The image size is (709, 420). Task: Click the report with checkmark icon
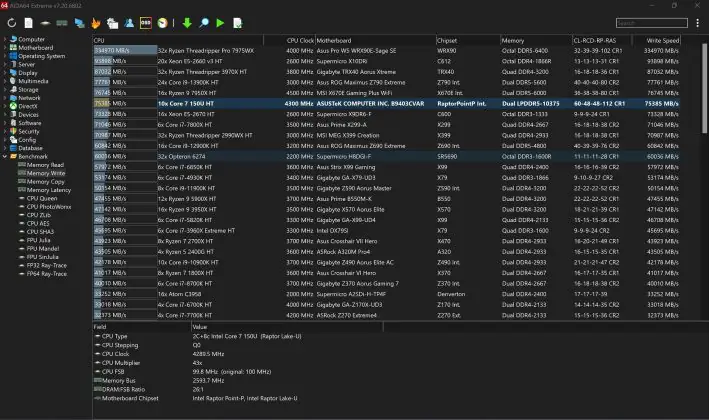[x=237, y=23]
